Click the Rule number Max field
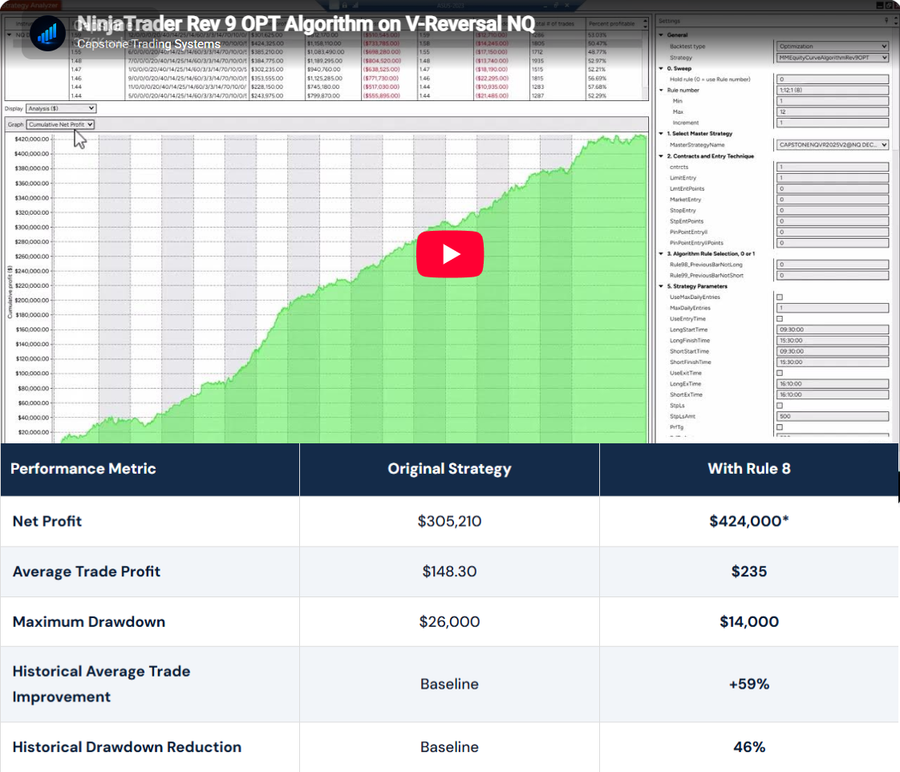The height and width of the screenshot is (772, 900). click(832, 112)
